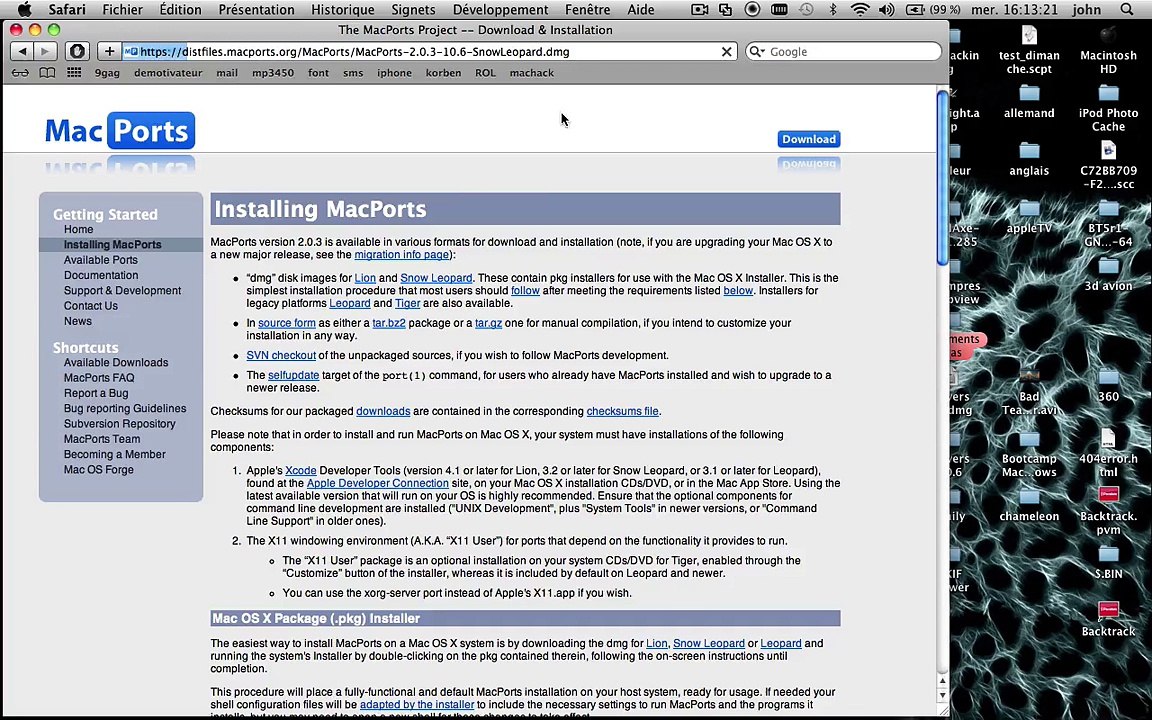Viewport: 1152px width, 720px height.
Task: Click Xcode link
Action: coord(300,470)
